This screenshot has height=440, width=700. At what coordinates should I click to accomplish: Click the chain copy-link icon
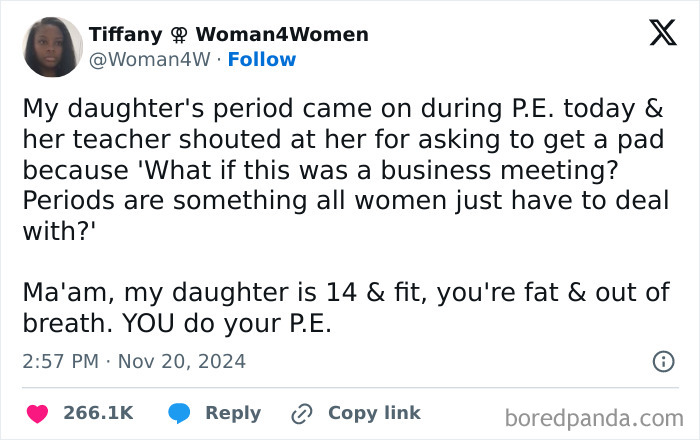pos(301,412)
